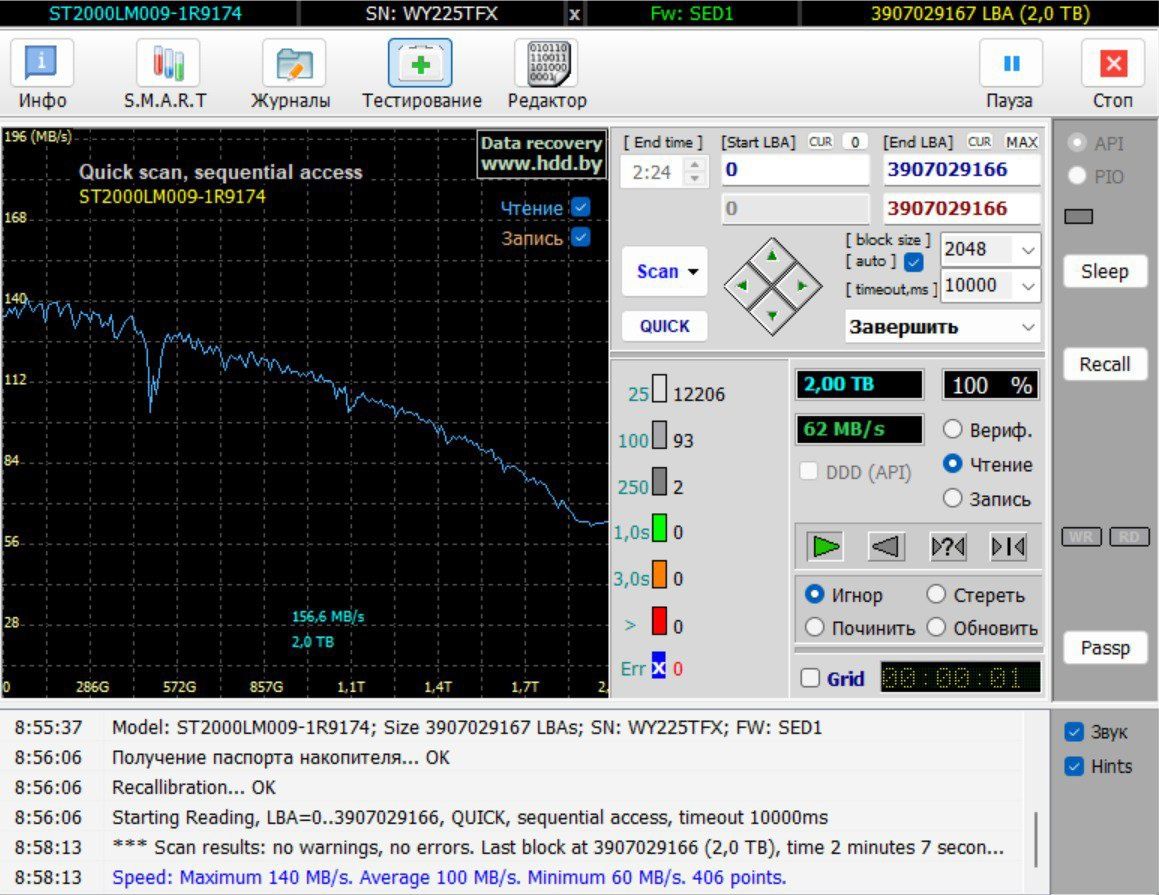Image resolution: width=1159 pixels, height=895 pixels.
Task: Click the green 1,0s block indicator
Action: (x=659, y=529)
